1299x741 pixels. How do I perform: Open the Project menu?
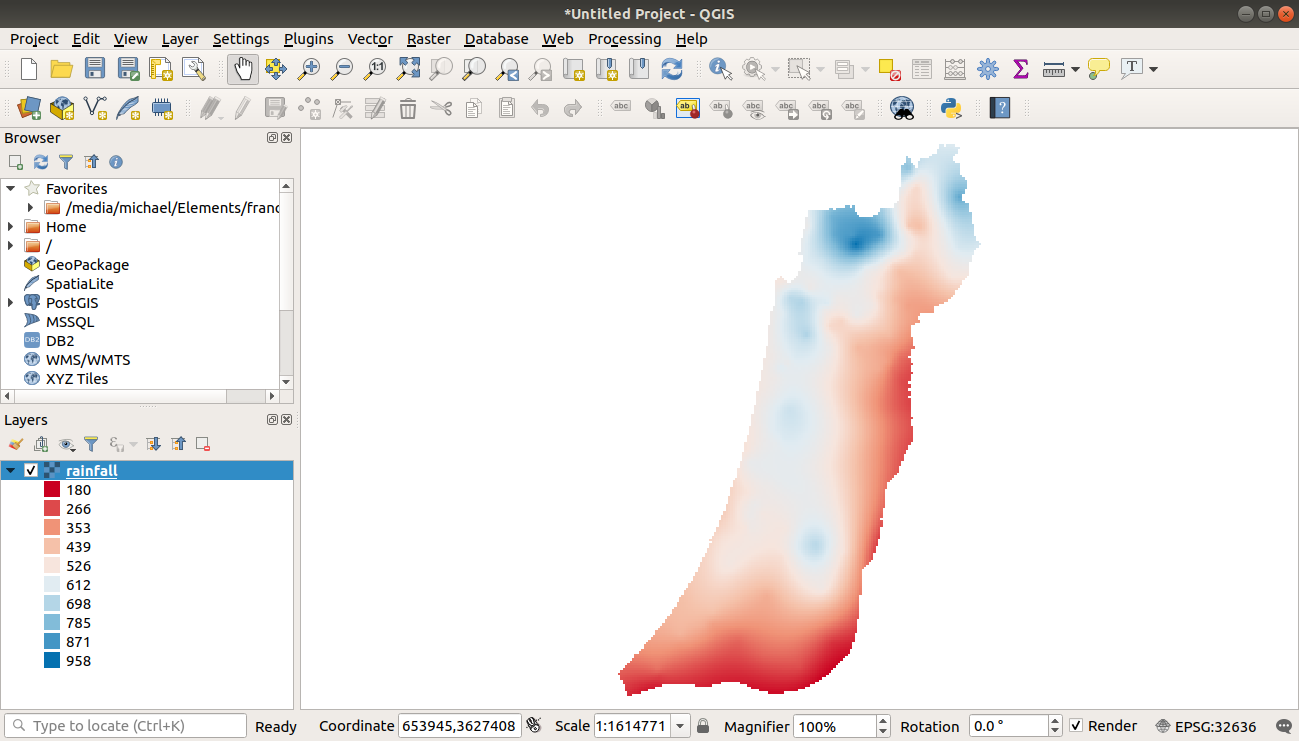click(34, 39)
